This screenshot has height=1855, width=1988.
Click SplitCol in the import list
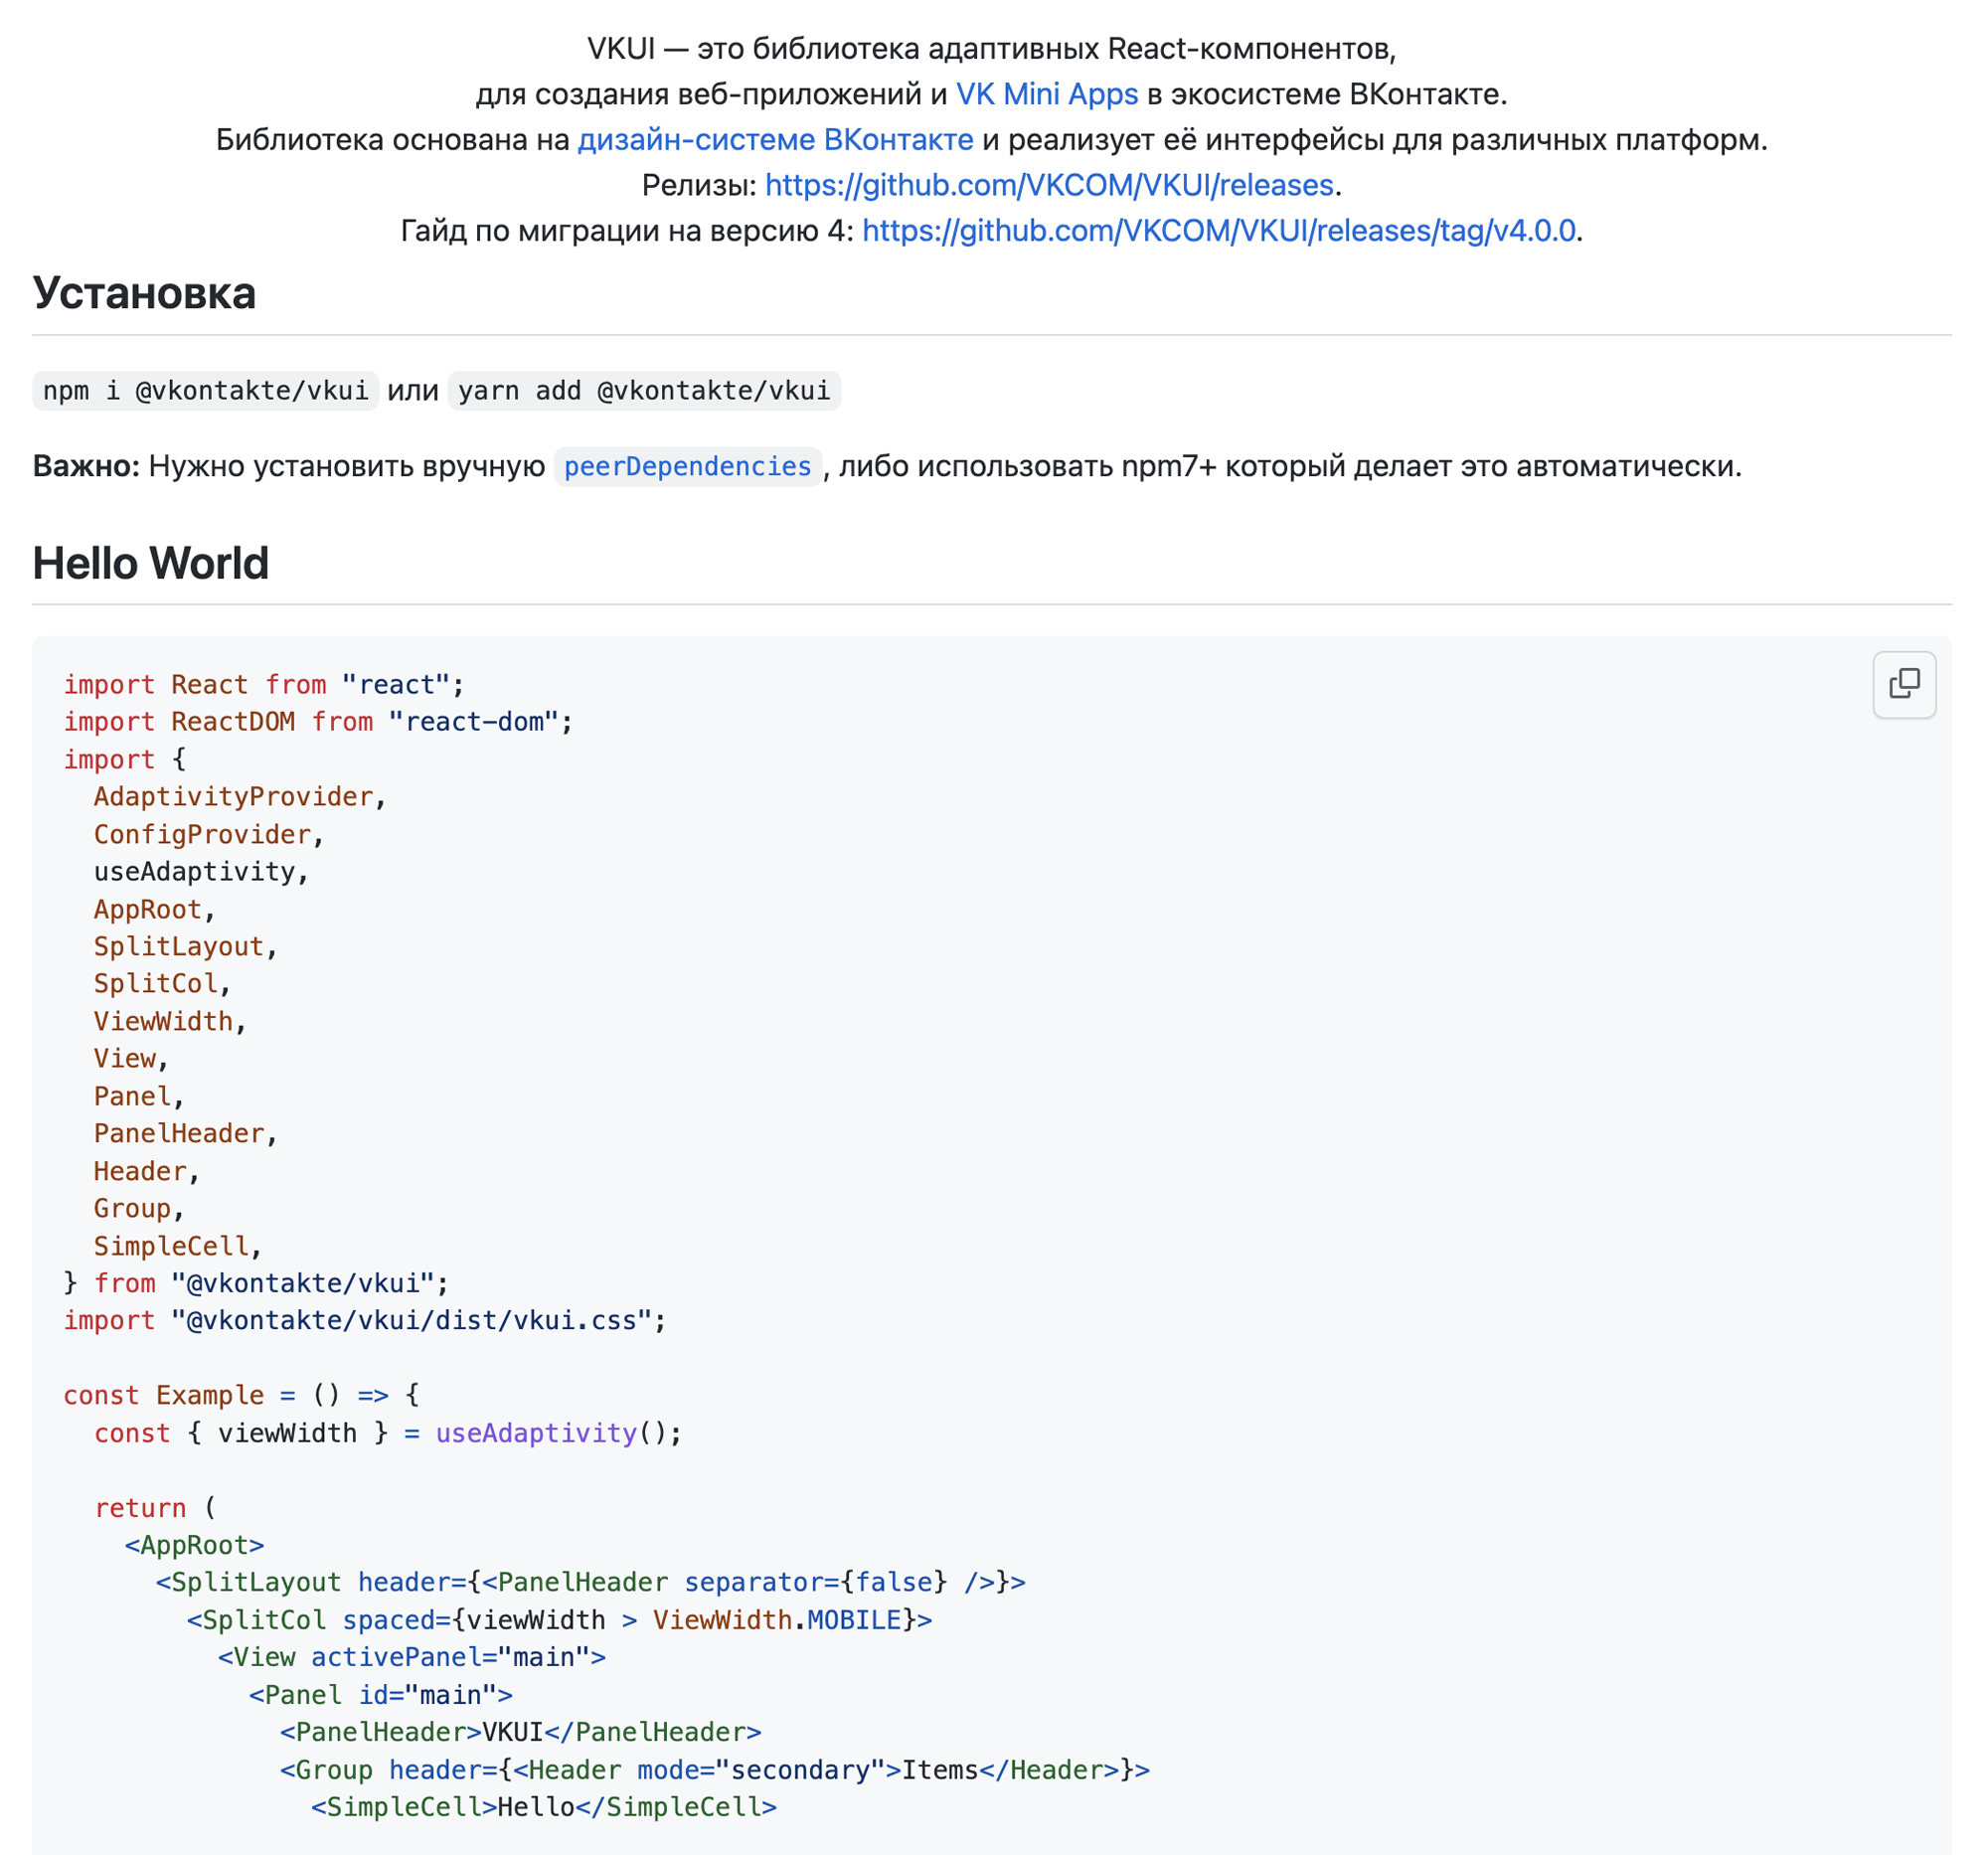156,984
